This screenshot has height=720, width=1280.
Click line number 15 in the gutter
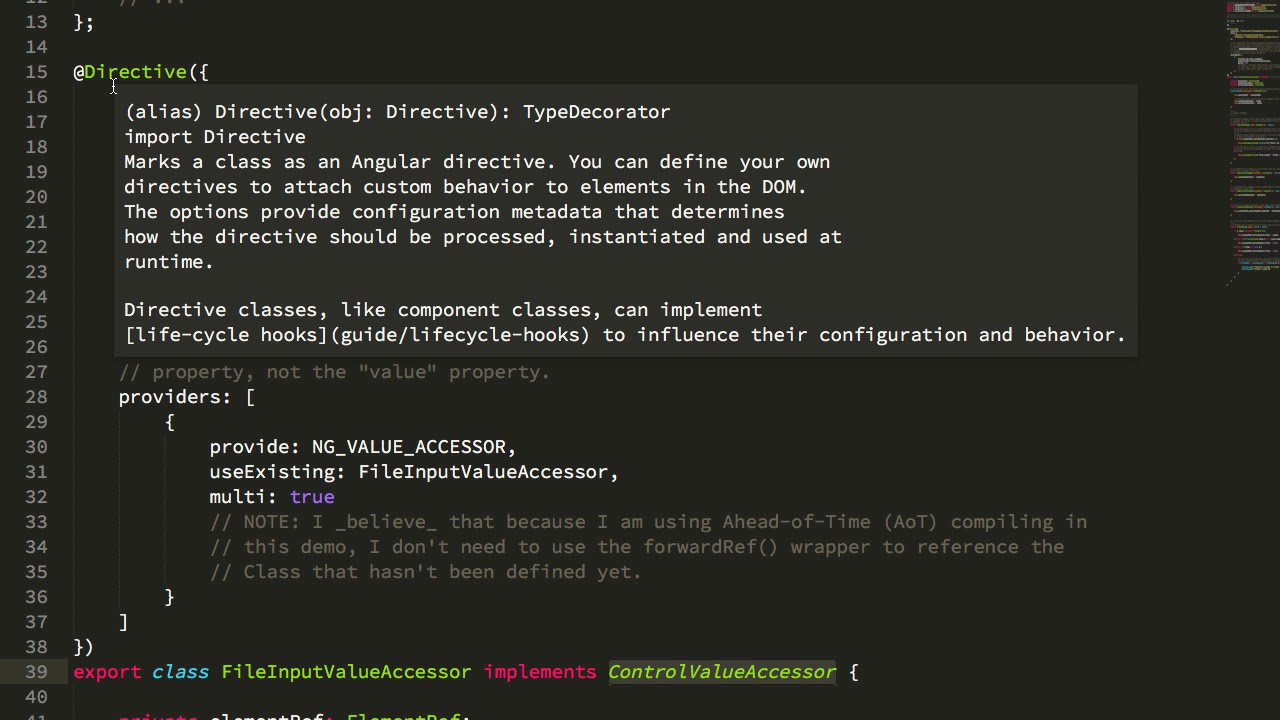36,72
